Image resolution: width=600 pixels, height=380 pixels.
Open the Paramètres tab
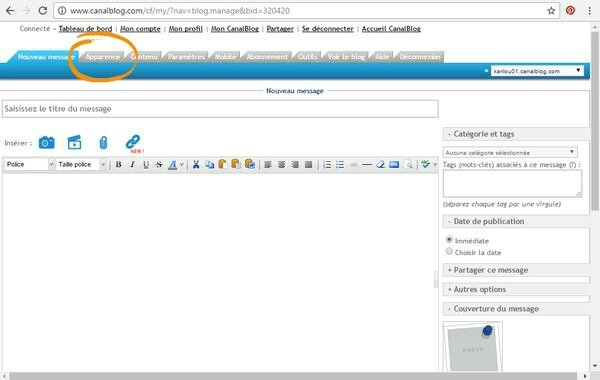tap(186, 57)
